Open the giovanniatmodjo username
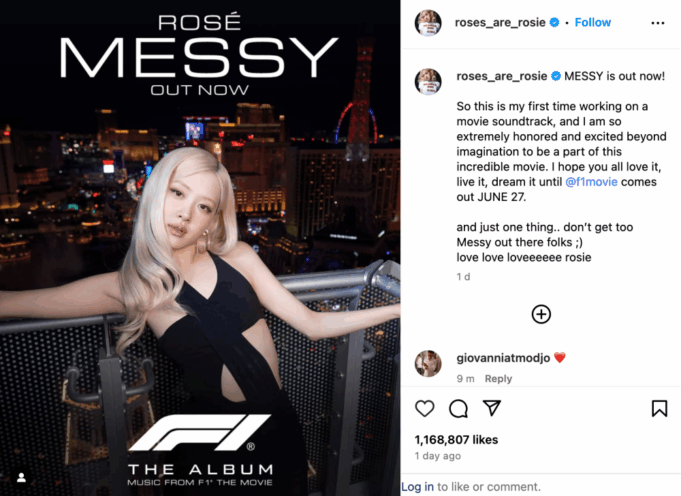Screen dimensions: 681x496 click(503, 358)
